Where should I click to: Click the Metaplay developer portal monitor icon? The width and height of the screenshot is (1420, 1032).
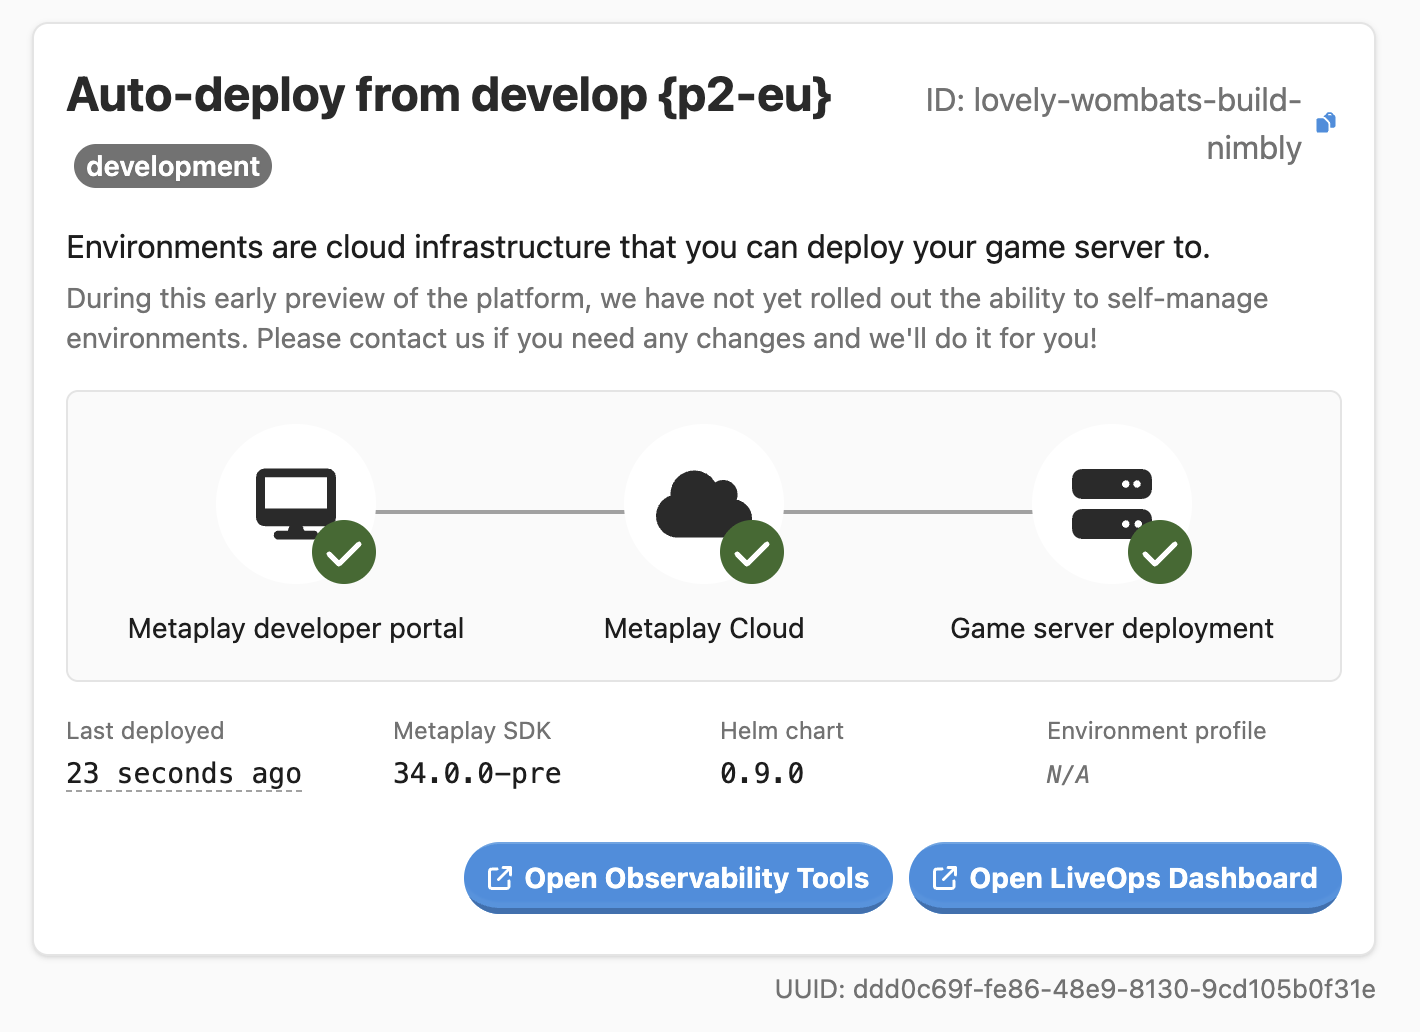tap(296, 504)
